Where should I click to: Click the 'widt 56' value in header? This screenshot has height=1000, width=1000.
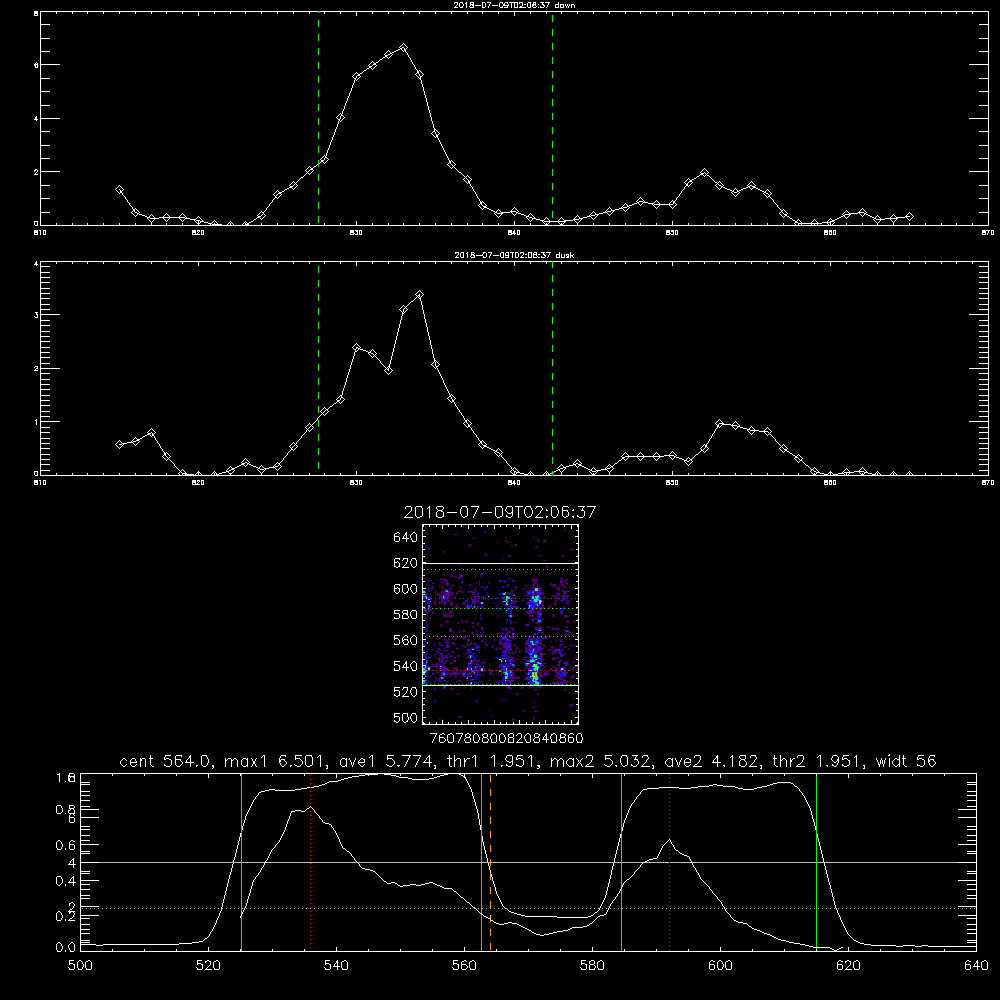[x=906, y=761]
